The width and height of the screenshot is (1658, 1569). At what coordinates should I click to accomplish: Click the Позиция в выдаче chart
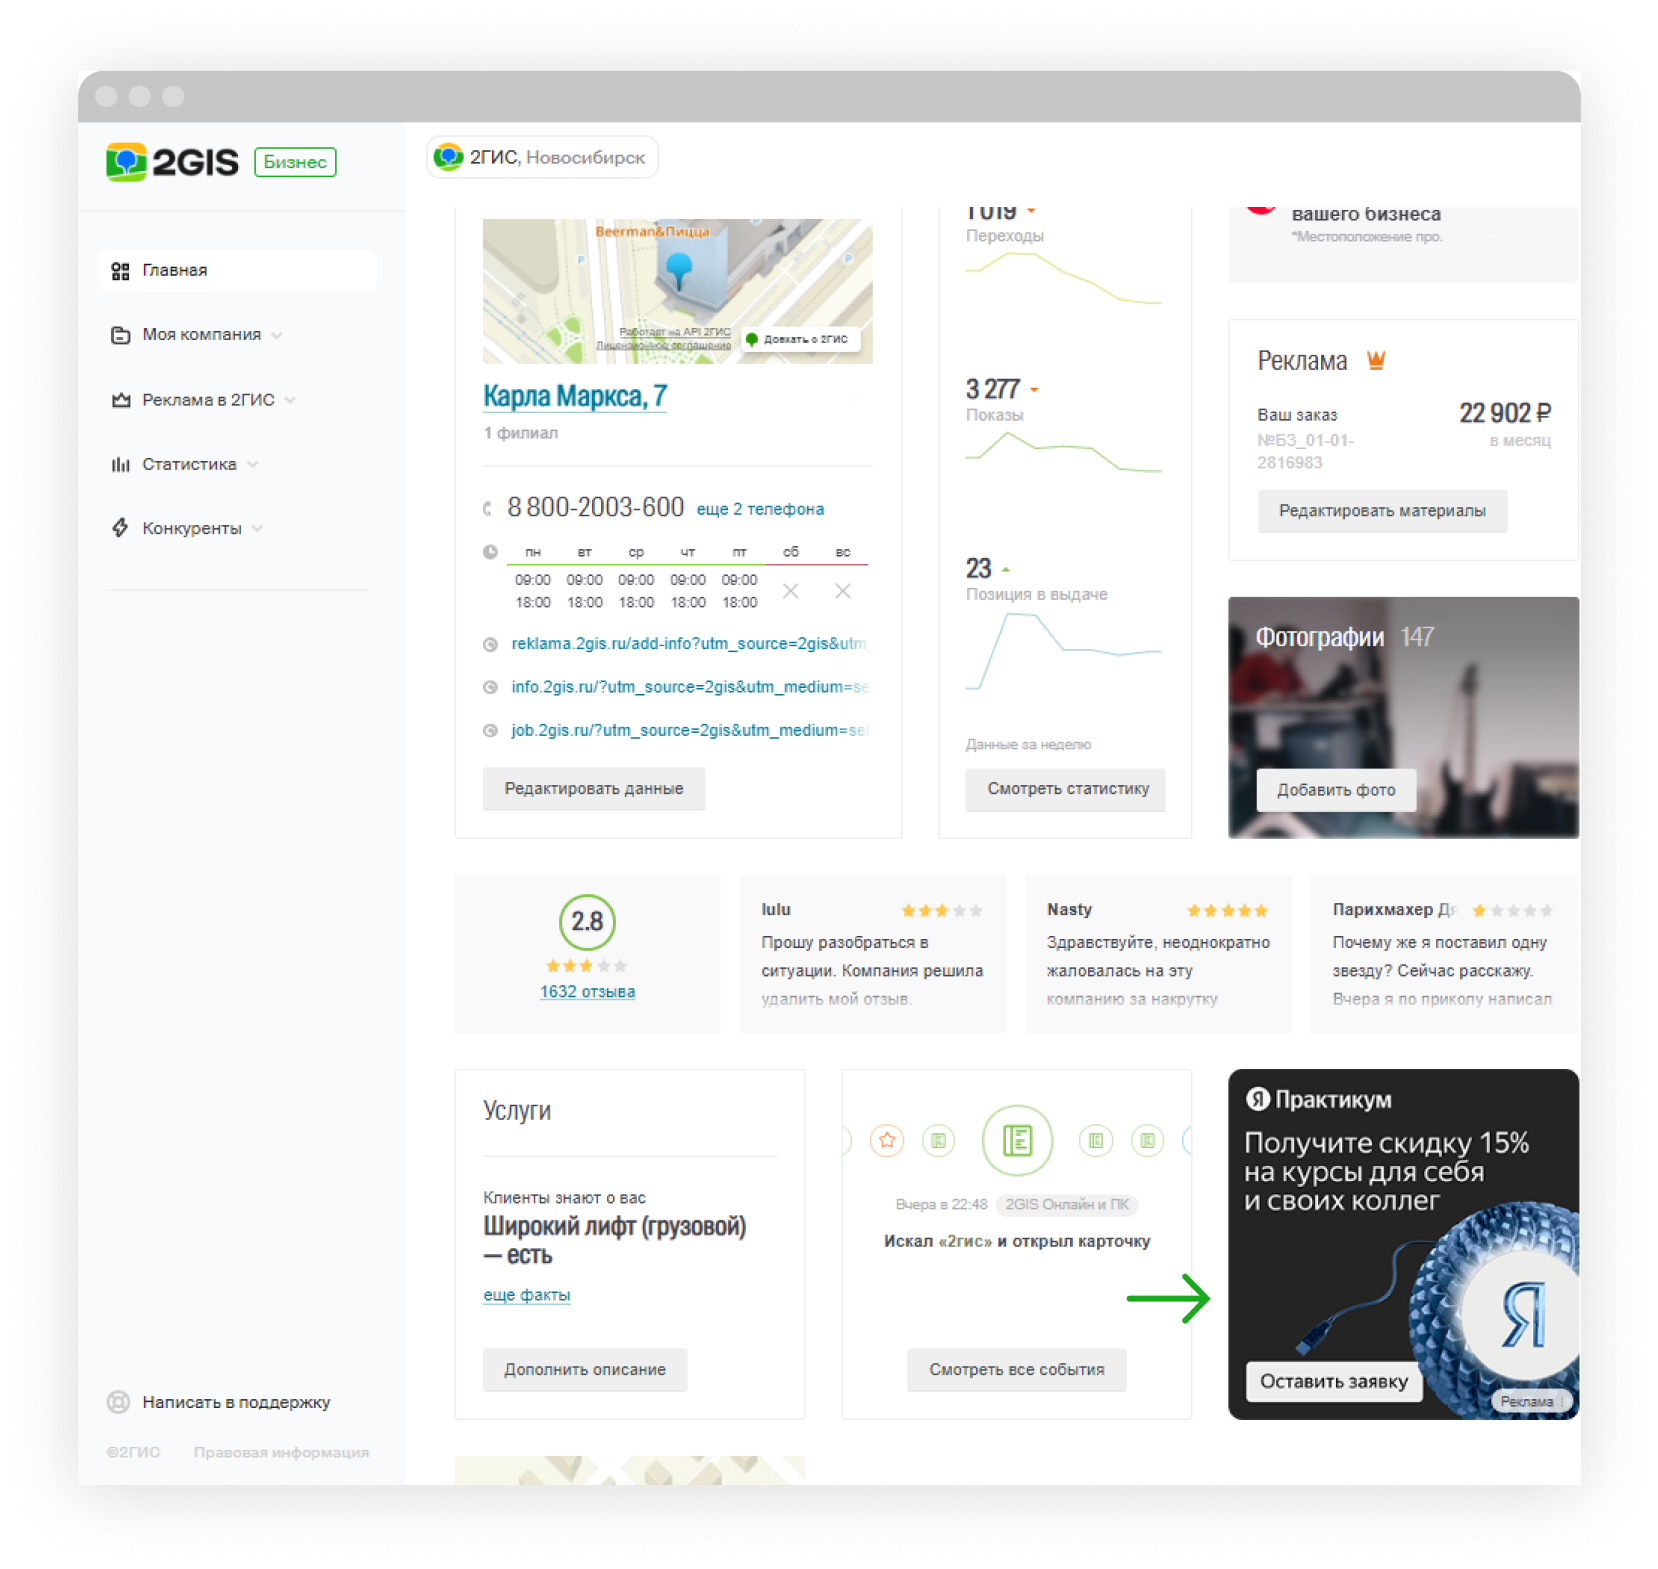click(x=1064, y=651)
